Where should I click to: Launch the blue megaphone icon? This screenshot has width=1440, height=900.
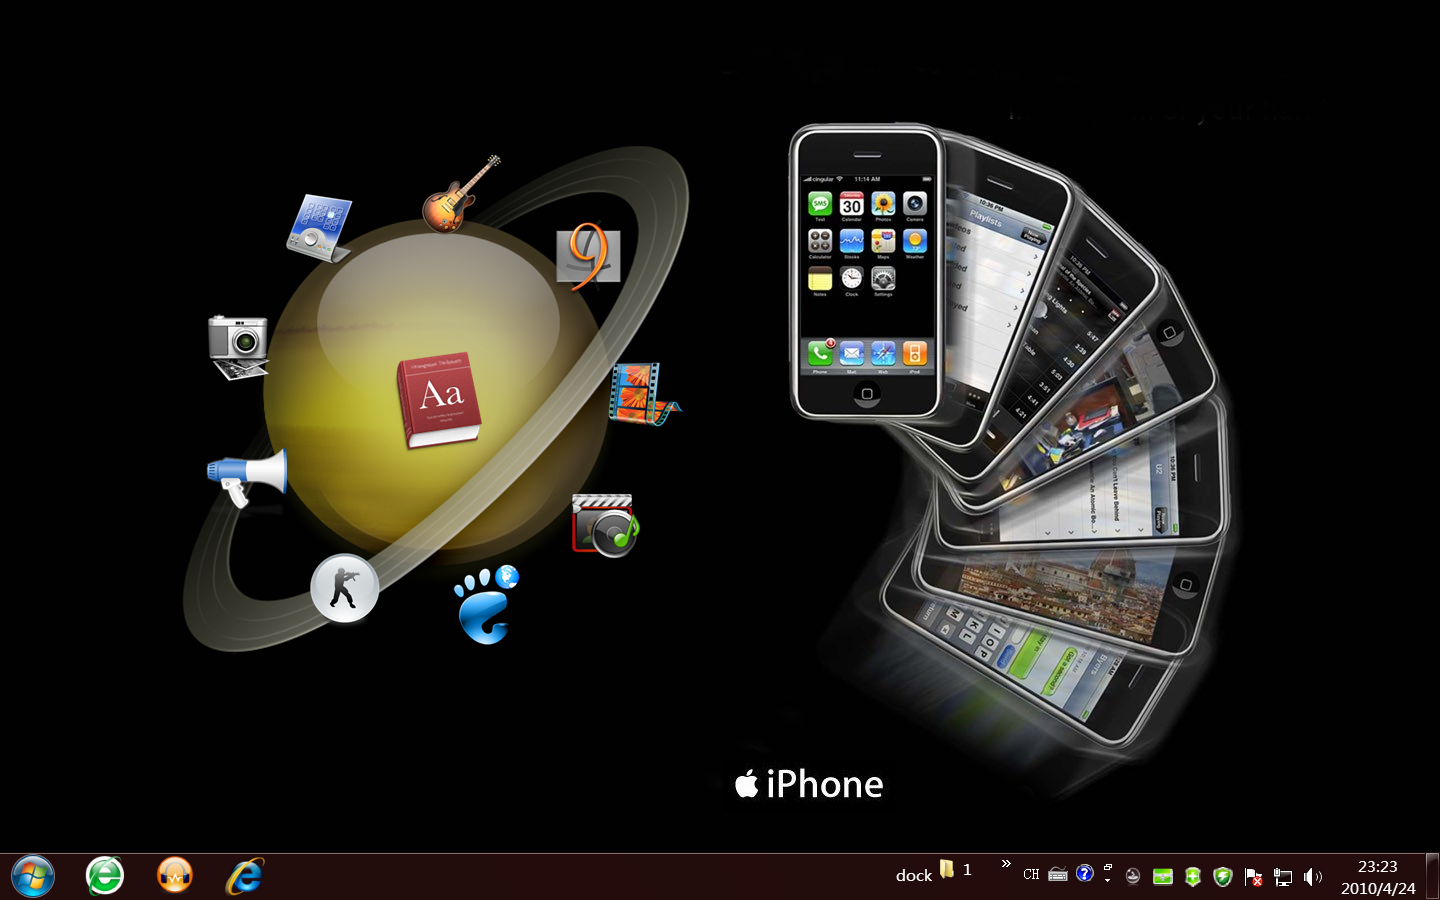coord(247,478)
